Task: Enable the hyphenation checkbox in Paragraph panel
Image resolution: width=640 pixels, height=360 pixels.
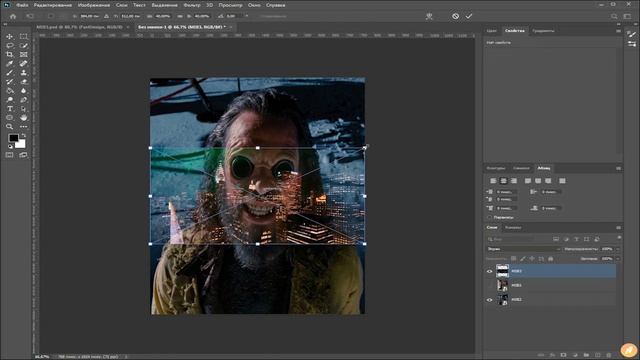Action: tap(490, 218)
